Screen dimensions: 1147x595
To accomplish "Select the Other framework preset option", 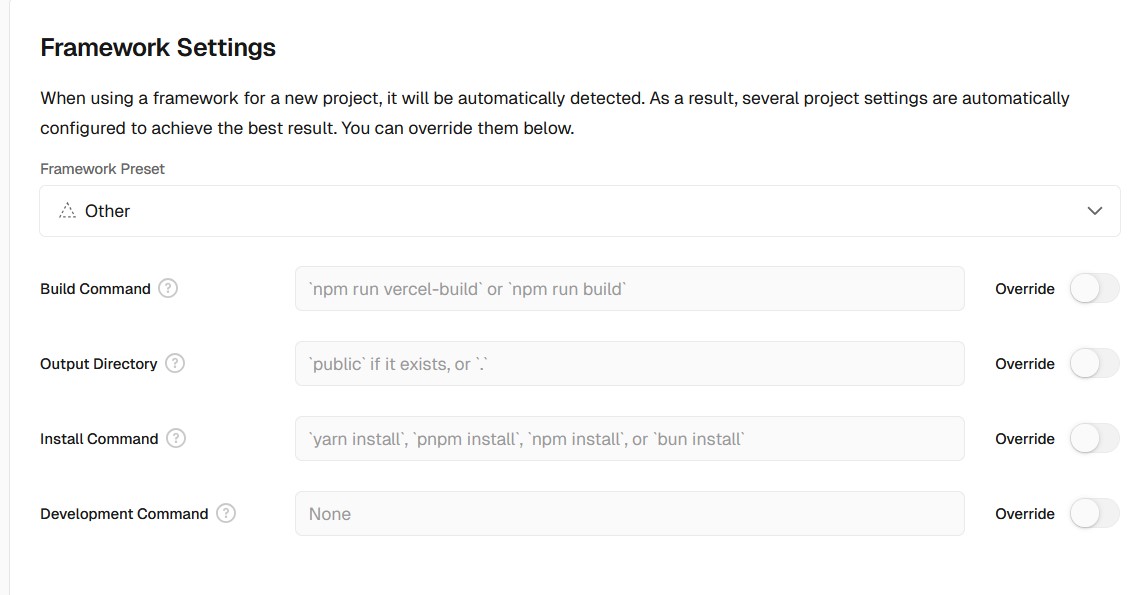I will [x=107, y=211].
